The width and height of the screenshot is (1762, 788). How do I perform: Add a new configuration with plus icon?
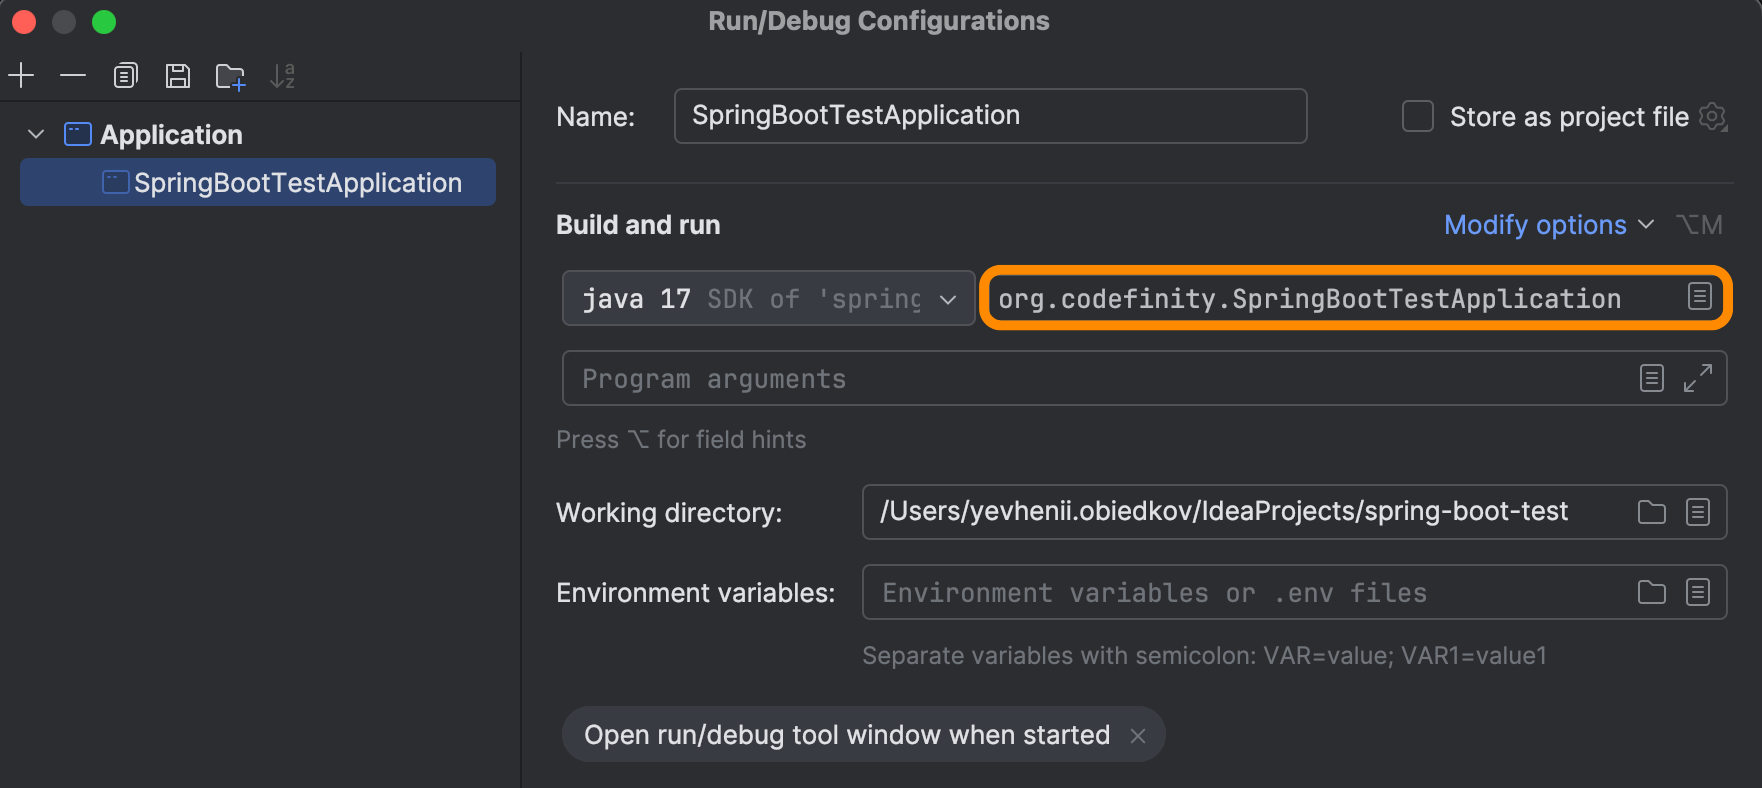point(21,76)
